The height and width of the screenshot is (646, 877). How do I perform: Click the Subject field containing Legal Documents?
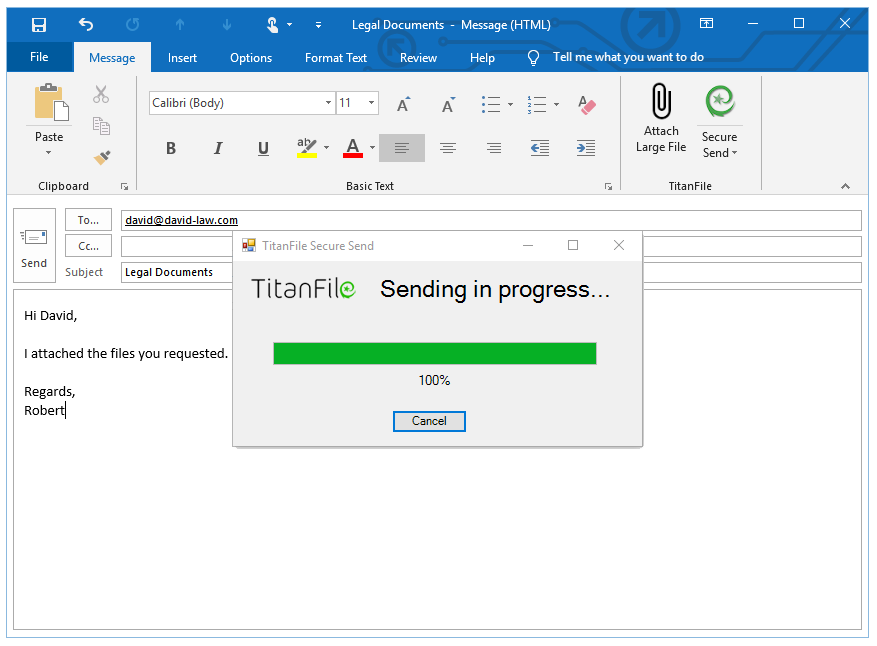tap(176, 271)
